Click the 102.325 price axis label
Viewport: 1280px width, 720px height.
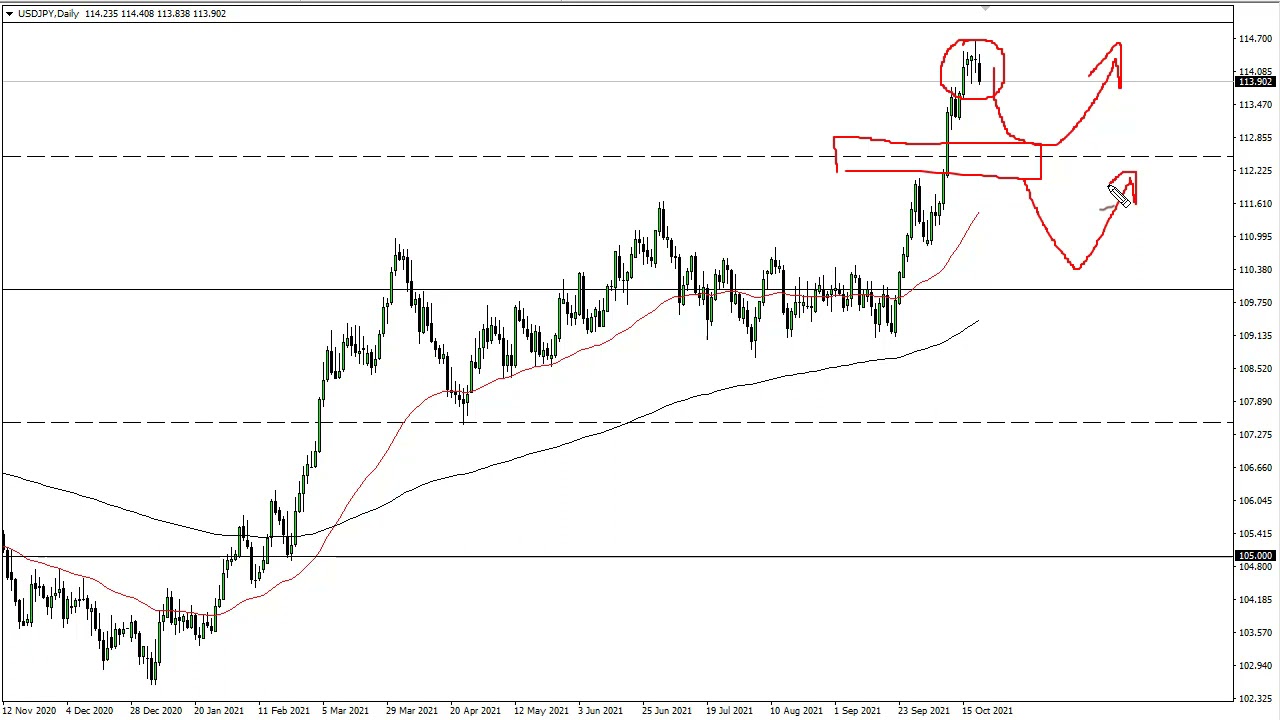click(1255, 699)
